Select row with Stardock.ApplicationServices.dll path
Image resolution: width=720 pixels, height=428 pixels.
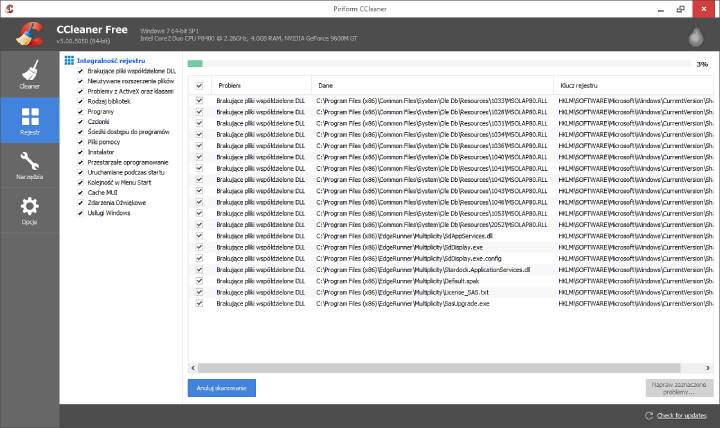click(451, 270)
